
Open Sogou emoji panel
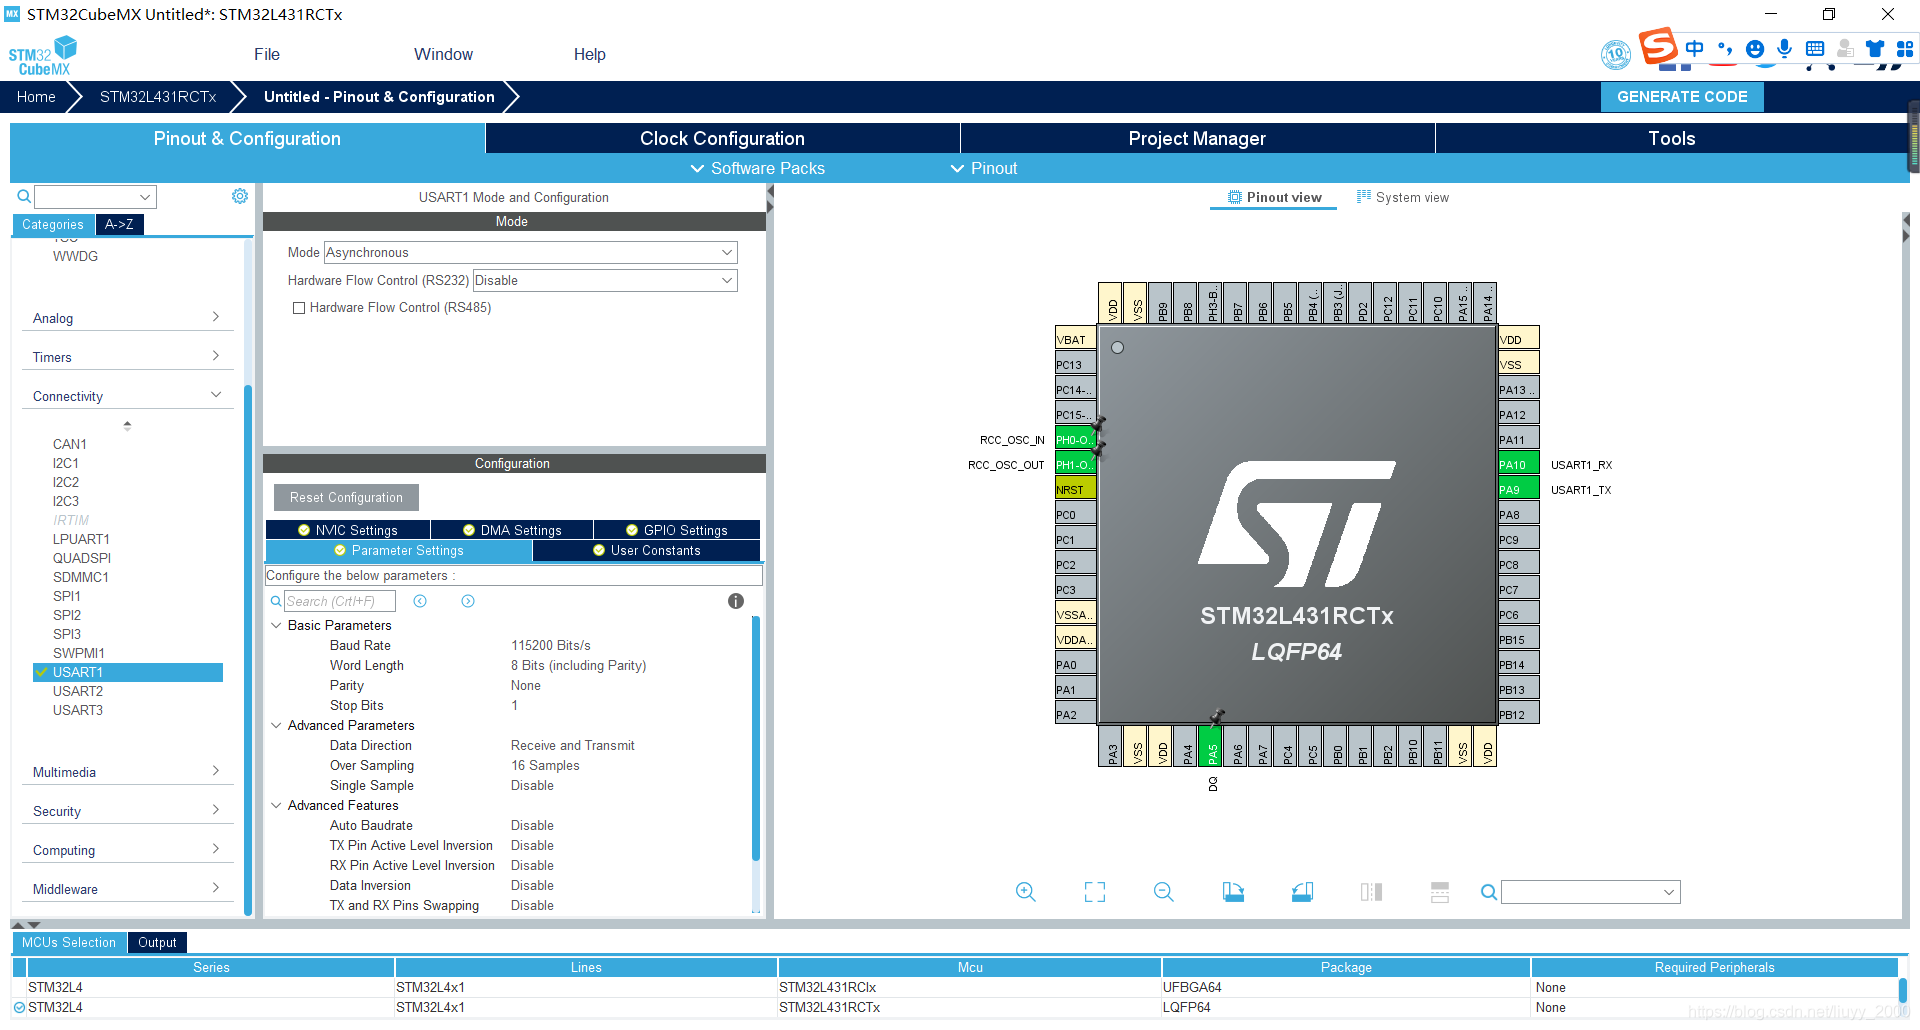pyautogui.click(x=1754, y=48)
